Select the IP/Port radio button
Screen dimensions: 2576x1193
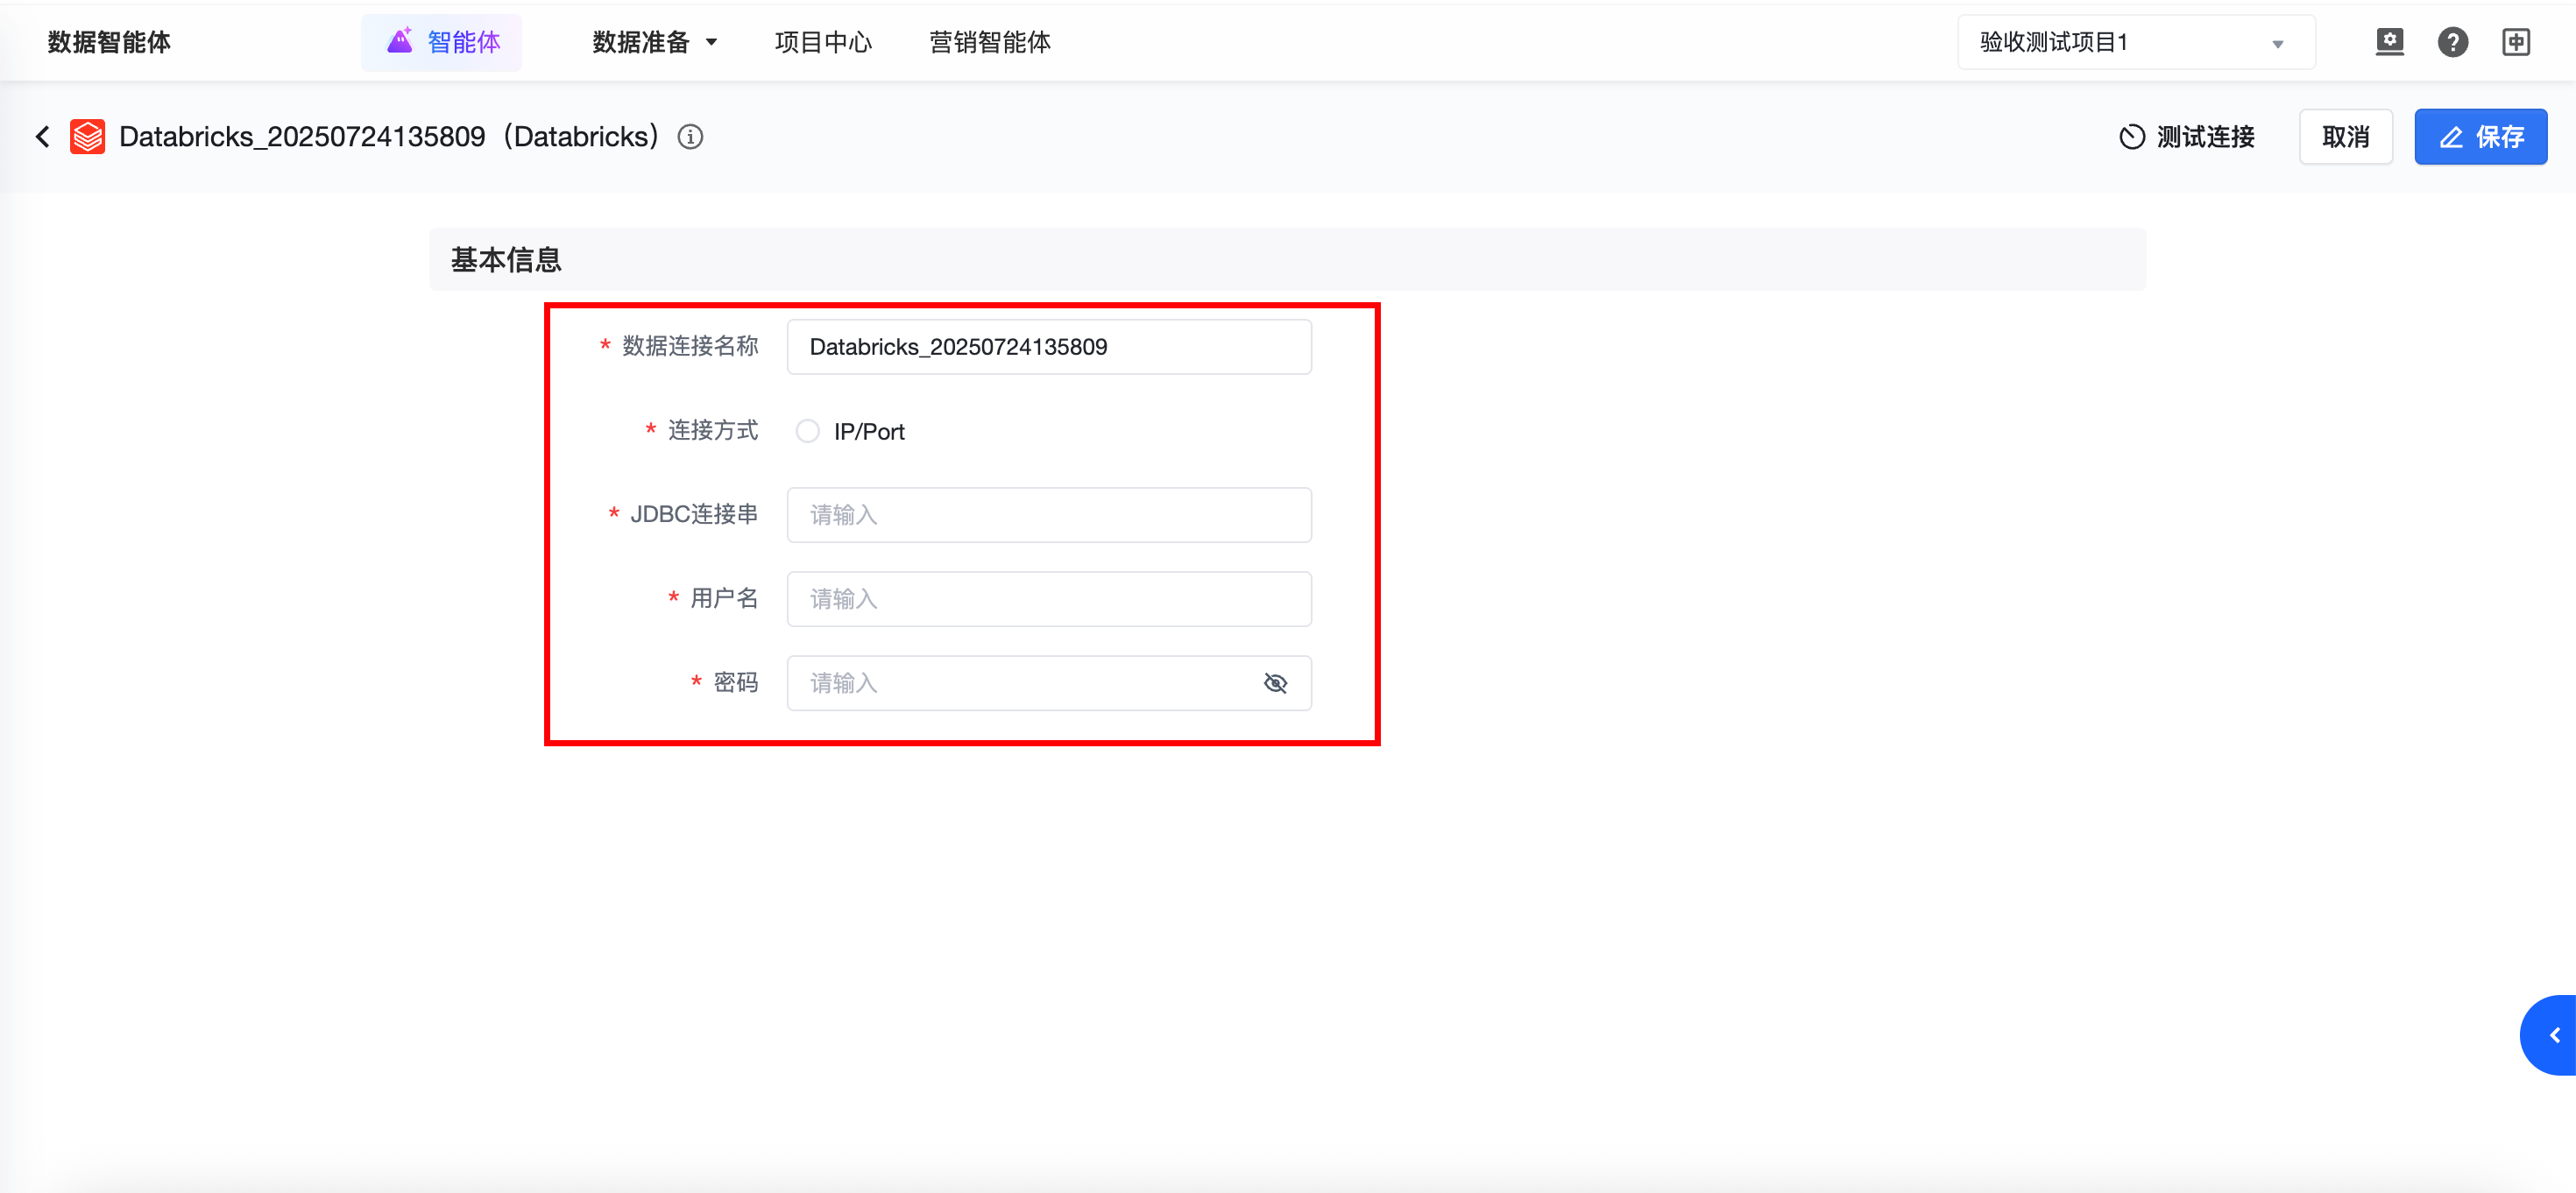(807, 431)
